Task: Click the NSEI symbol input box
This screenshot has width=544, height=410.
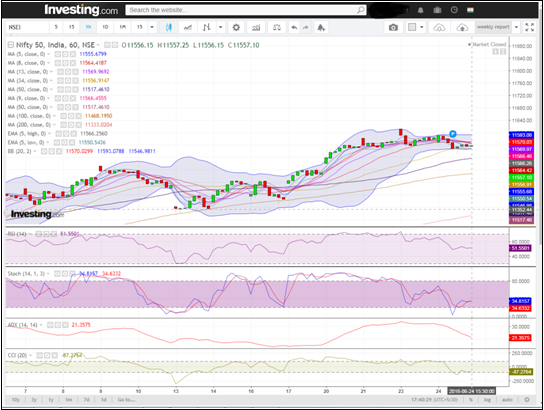Action: (x=27, y=27)
